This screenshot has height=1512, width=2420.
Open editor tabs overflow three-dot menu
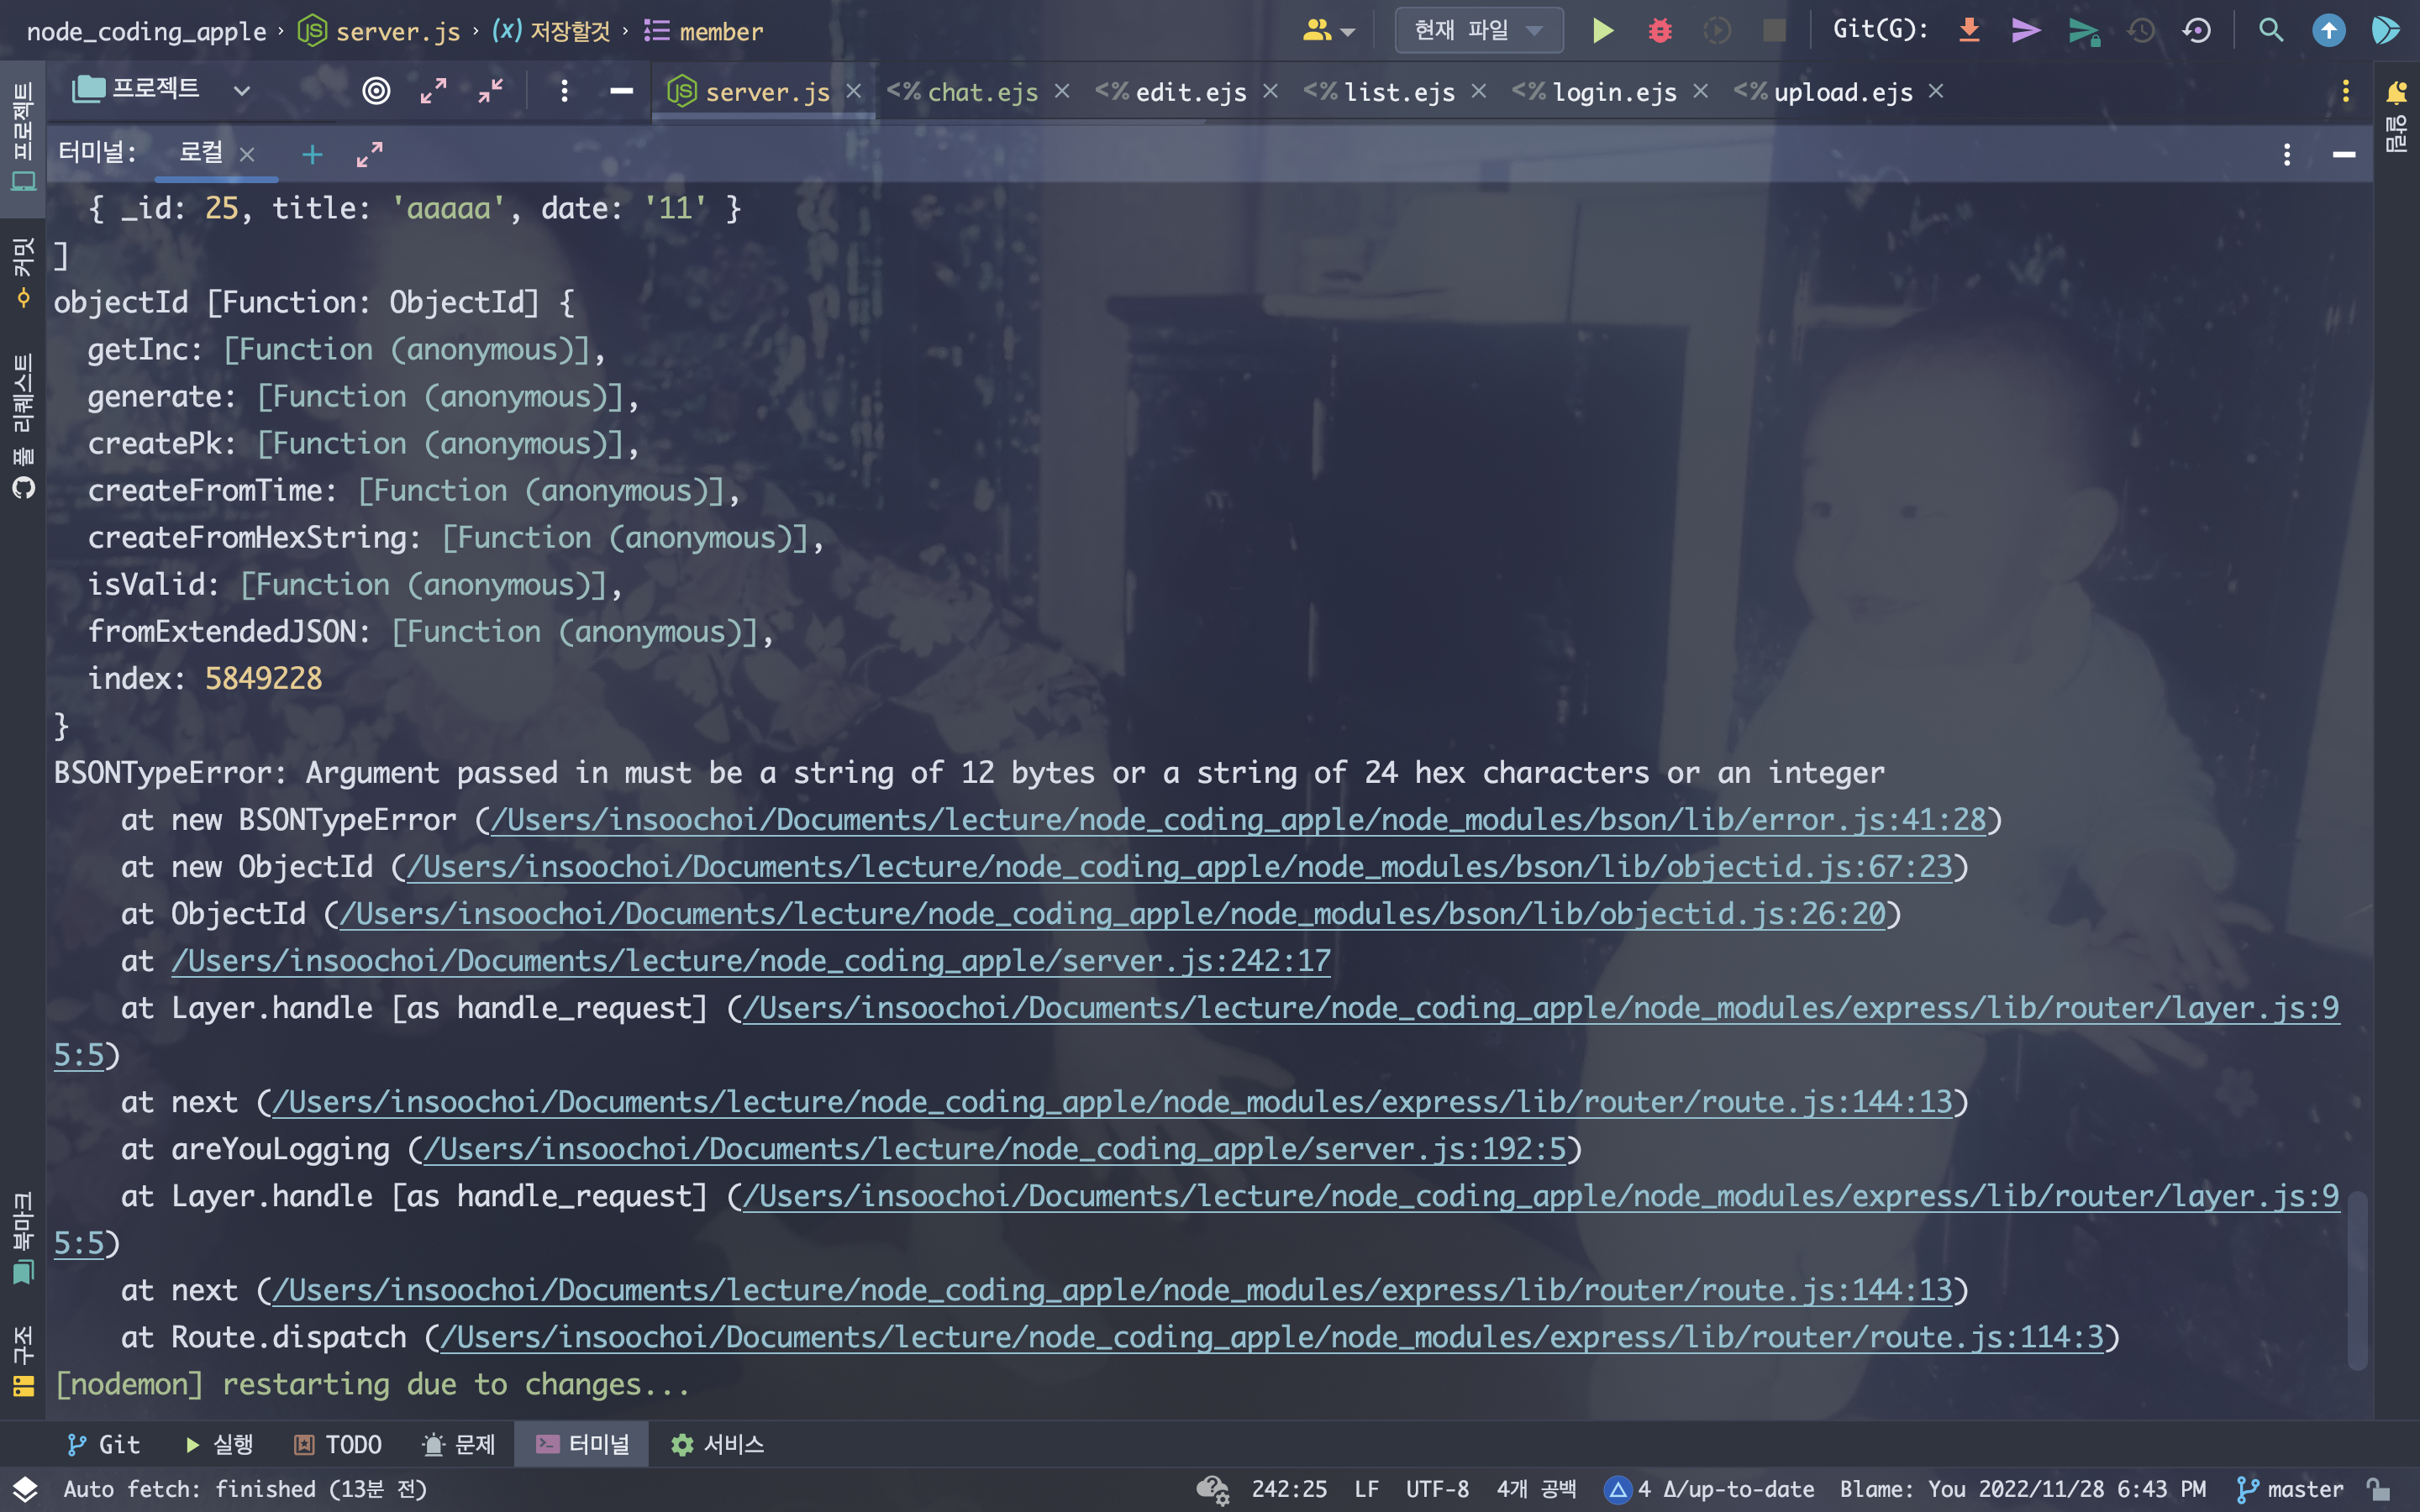pos(2345,91)
